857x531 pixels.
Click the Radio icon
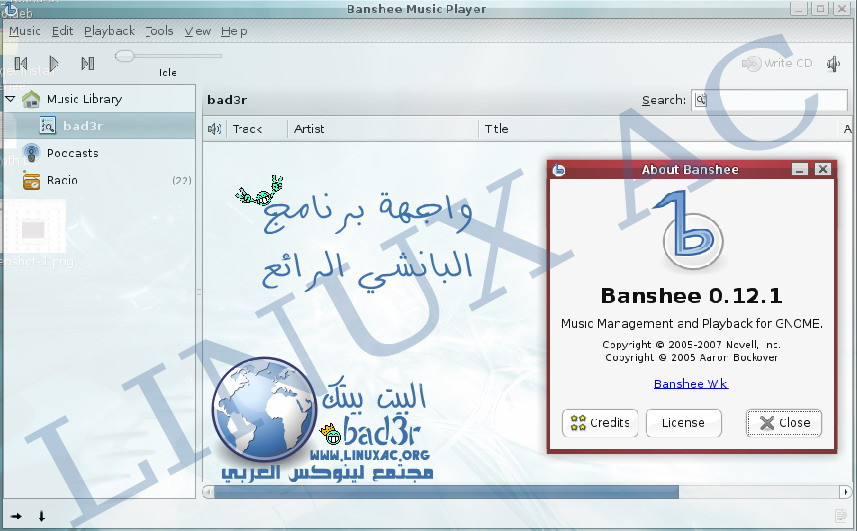pos(31,180)
